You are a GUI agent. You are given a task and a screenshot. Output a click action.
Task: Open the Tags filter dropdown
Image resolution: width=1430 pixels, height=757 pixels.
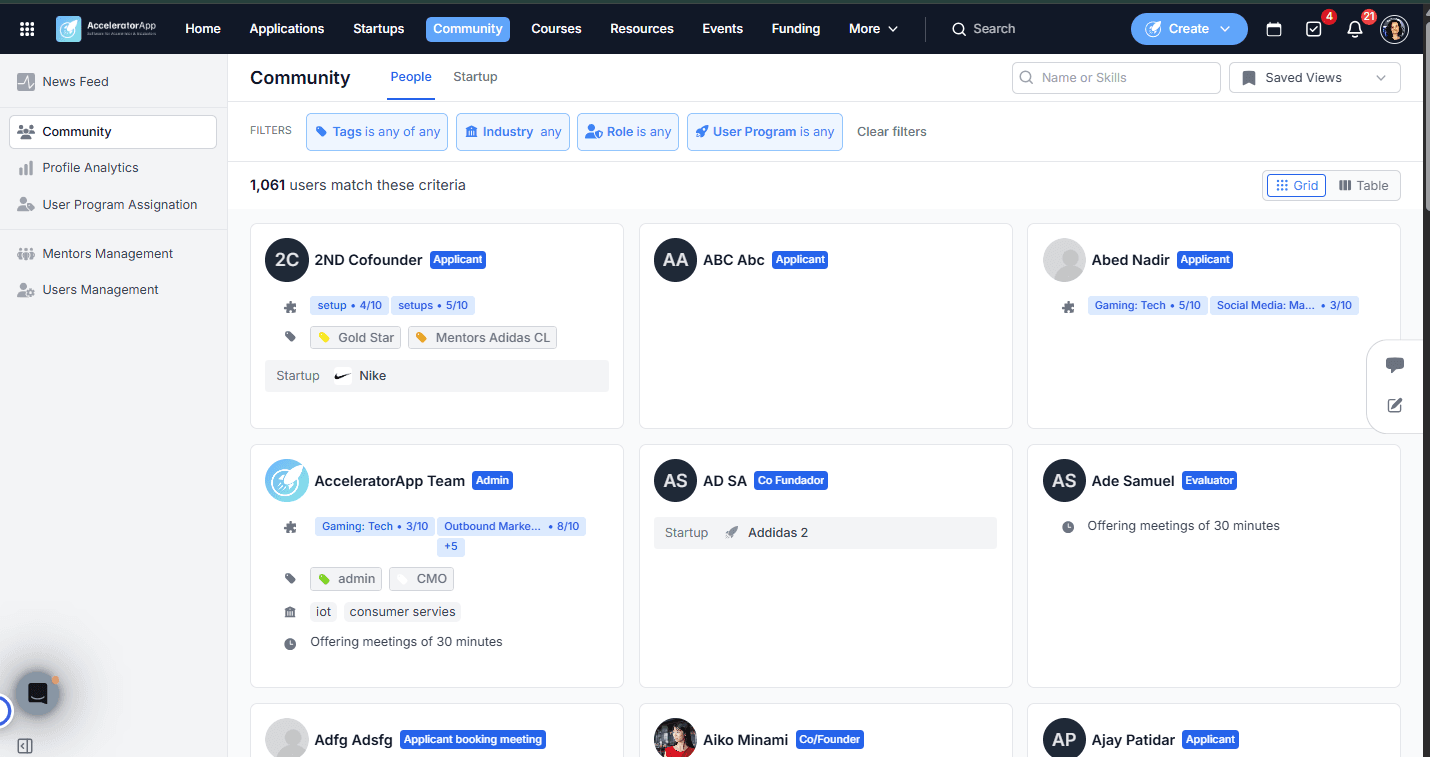pyautogui.click(x=377, y=132)
